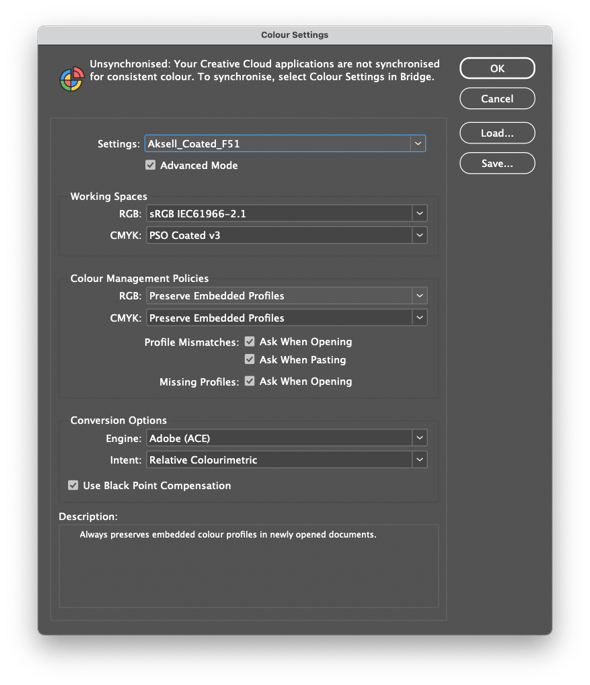
Task: Open the Settings preset dropdown arrow
Action: [x=418, y=143]
